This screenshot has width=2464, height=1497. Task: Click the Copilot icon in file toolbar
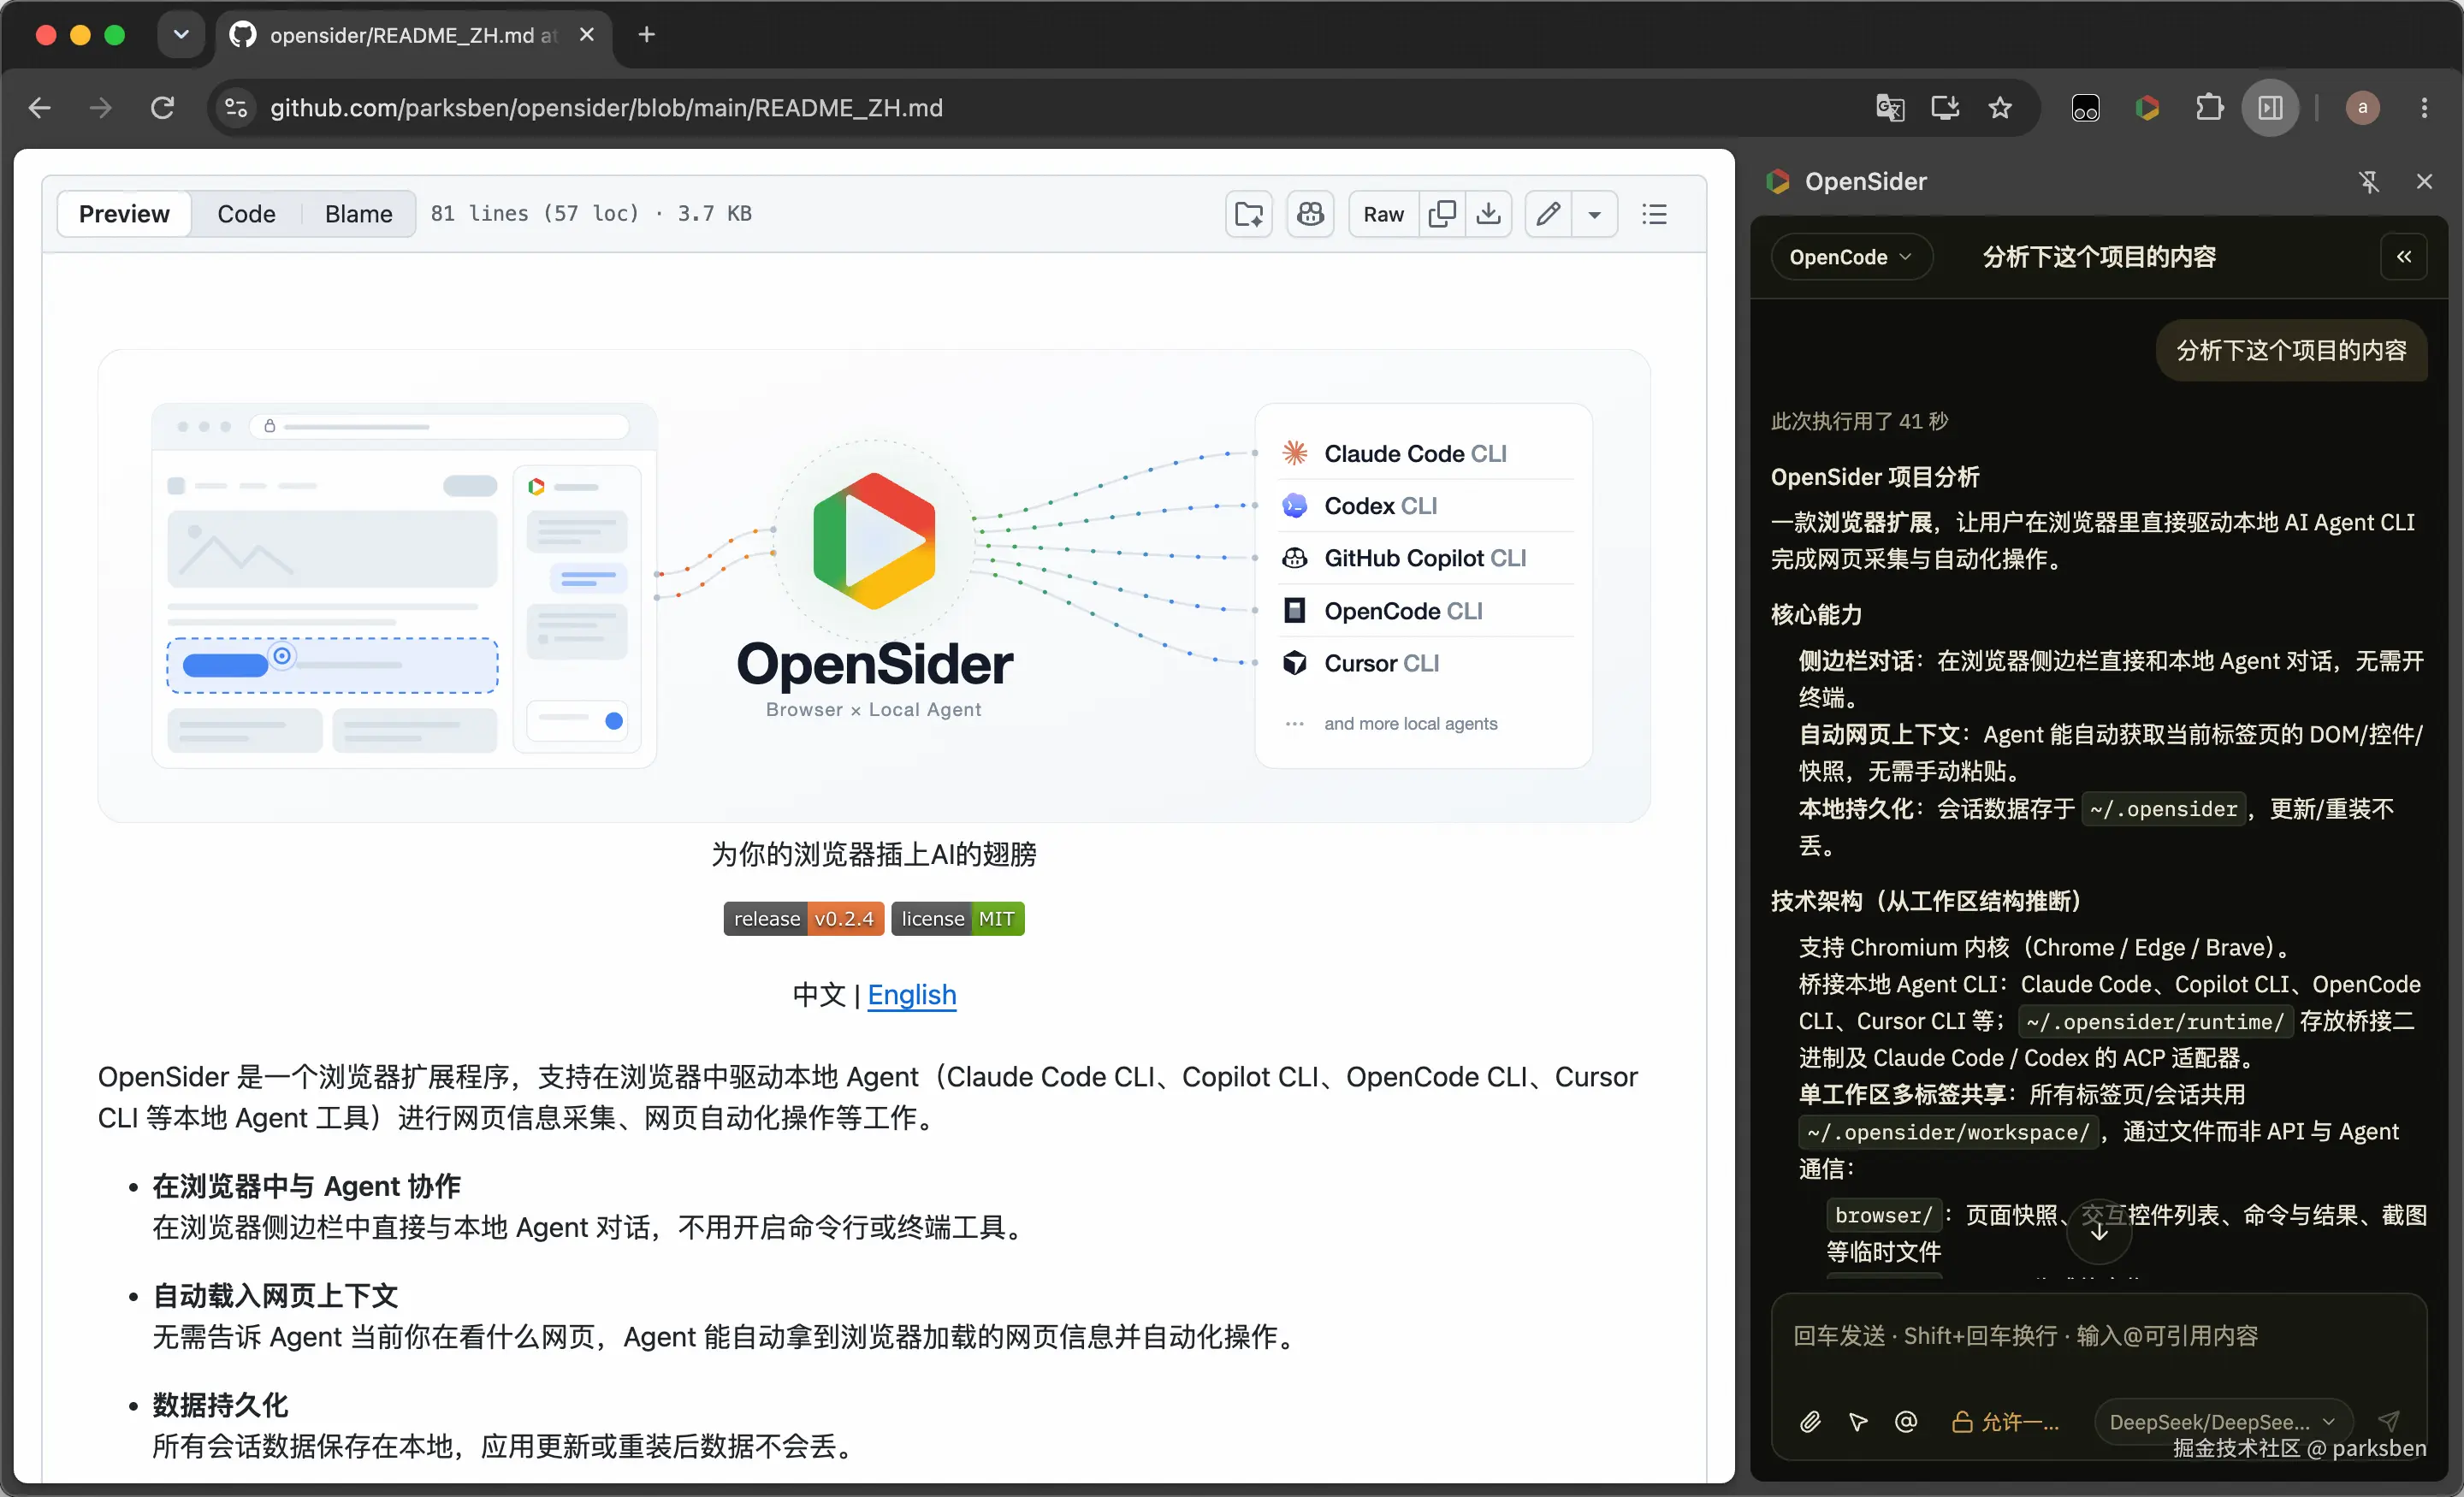coord(1310,214)
